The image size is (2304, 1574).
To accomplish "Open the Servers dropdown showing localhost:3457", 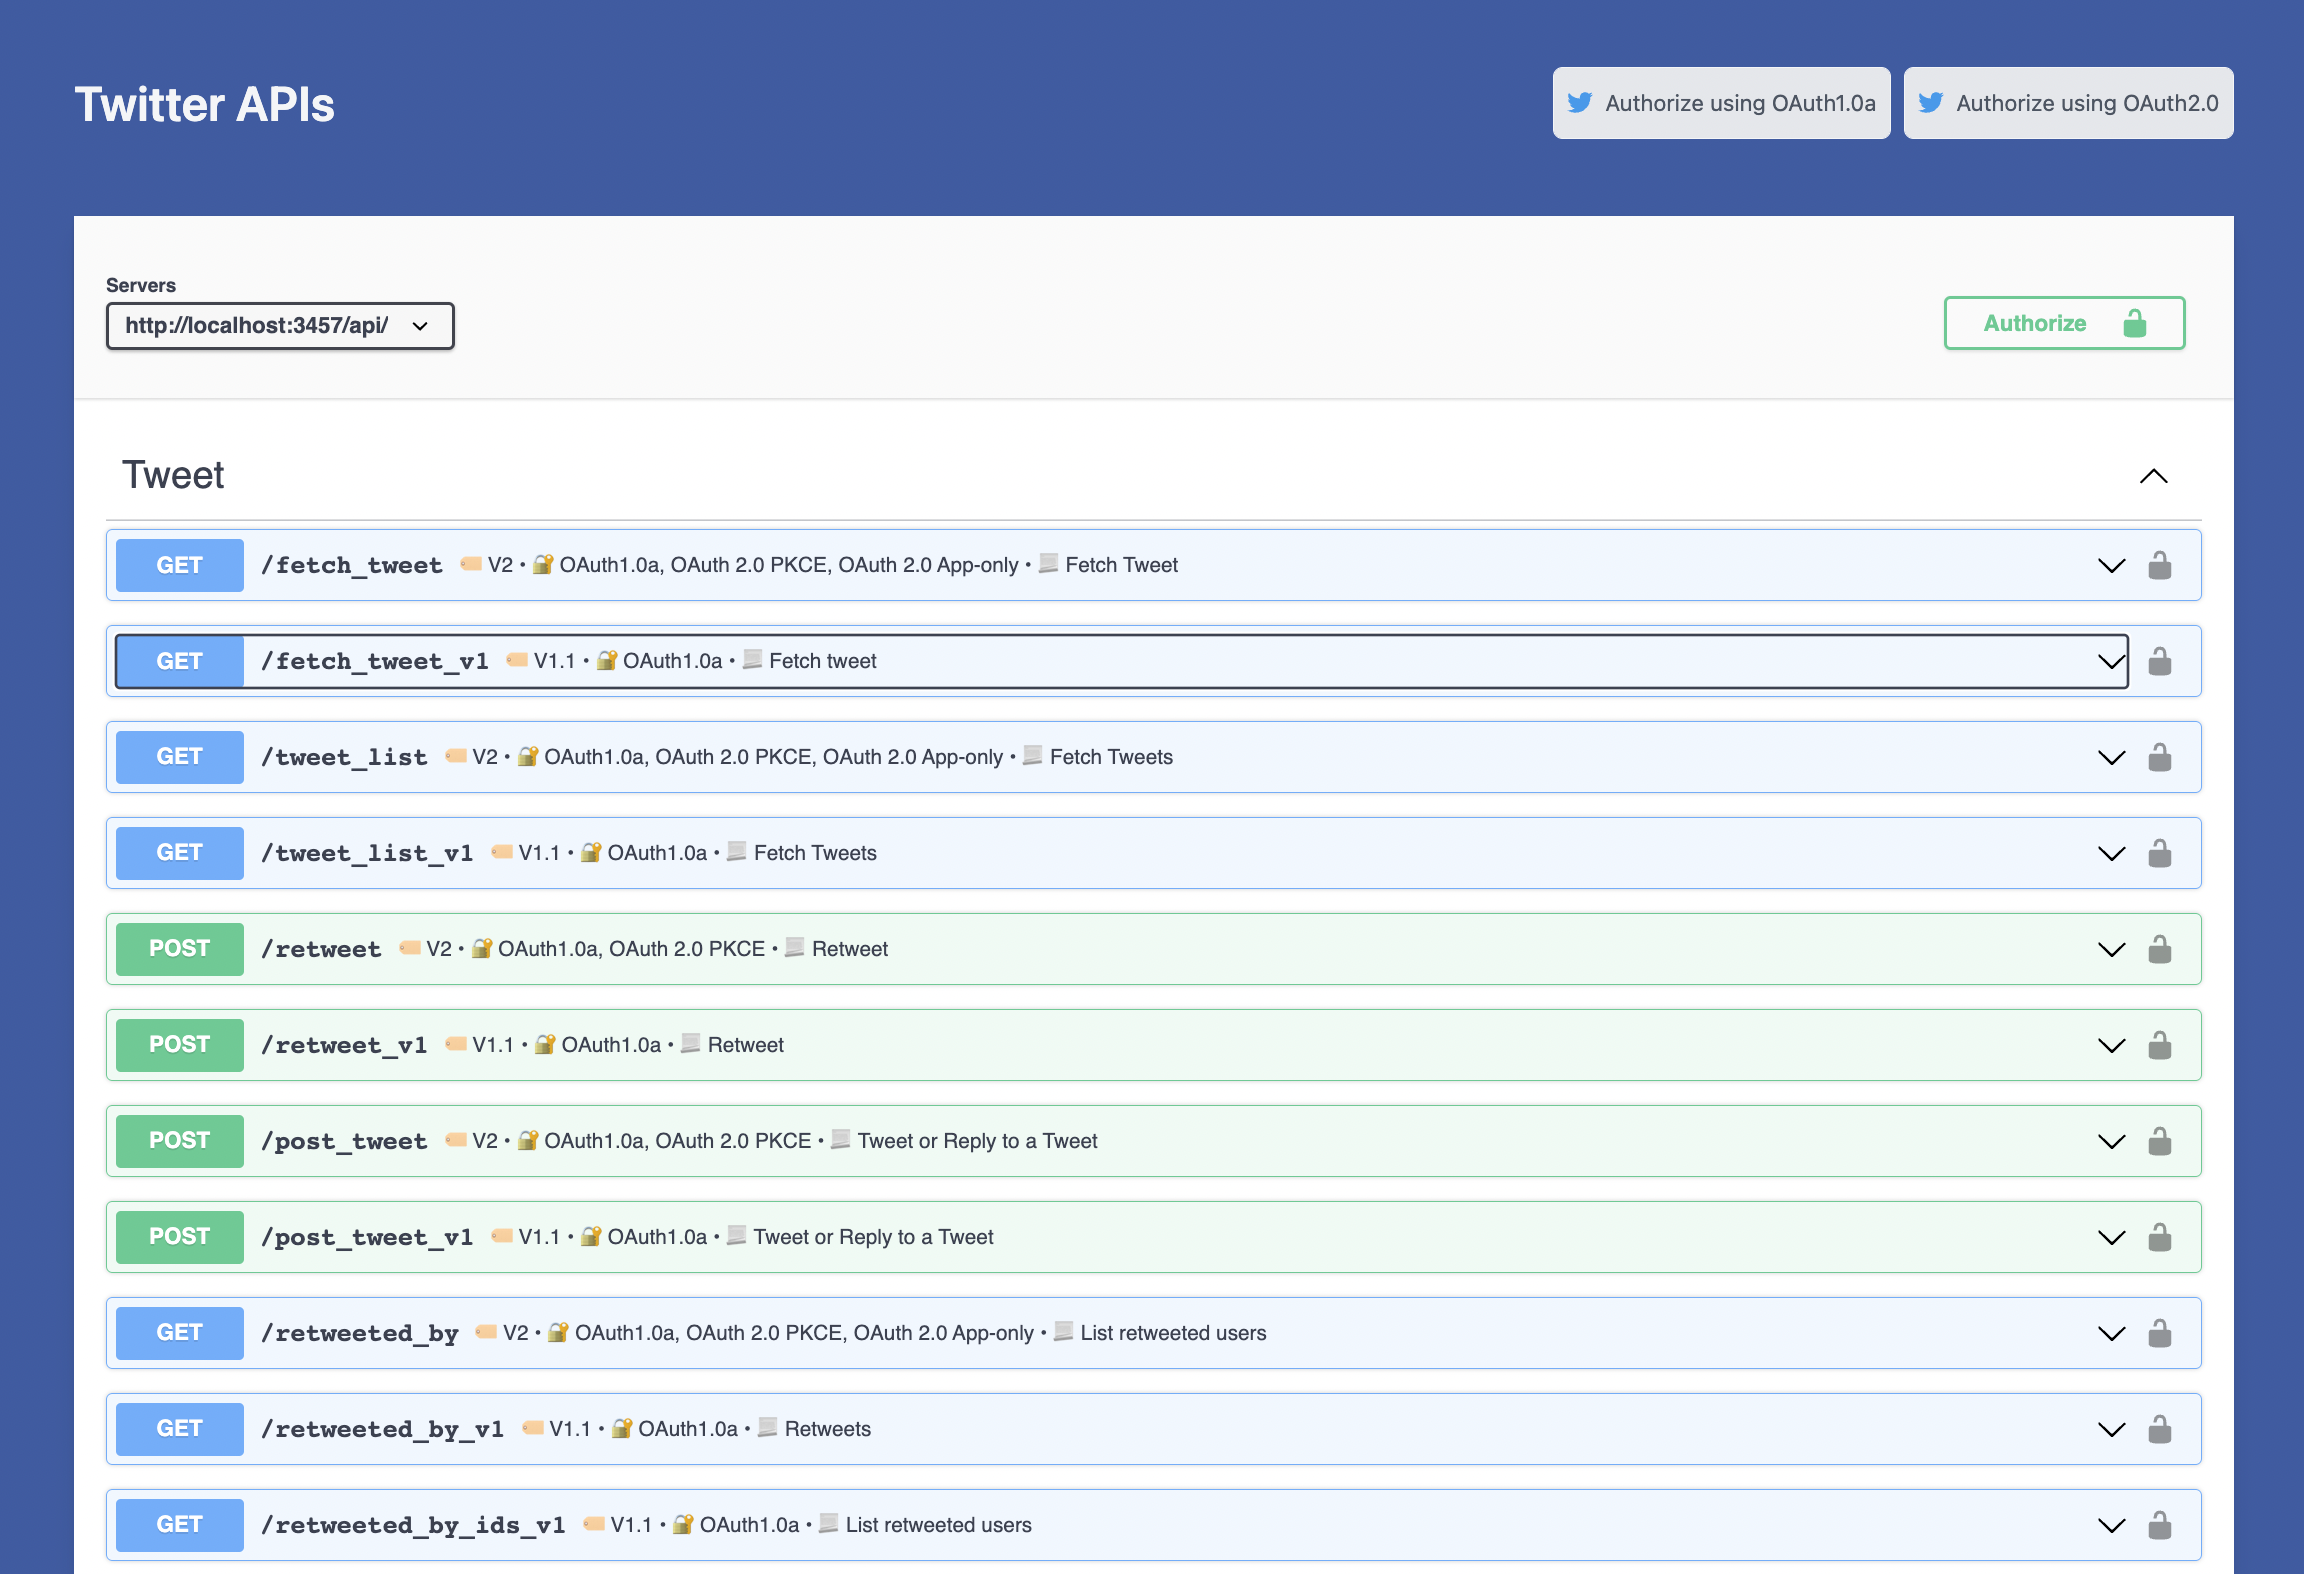I will (280, 325).
